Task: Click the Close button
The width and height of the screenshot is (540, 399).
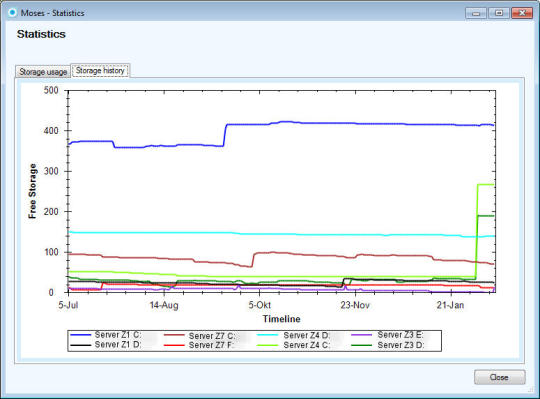Action: [499, 377]
